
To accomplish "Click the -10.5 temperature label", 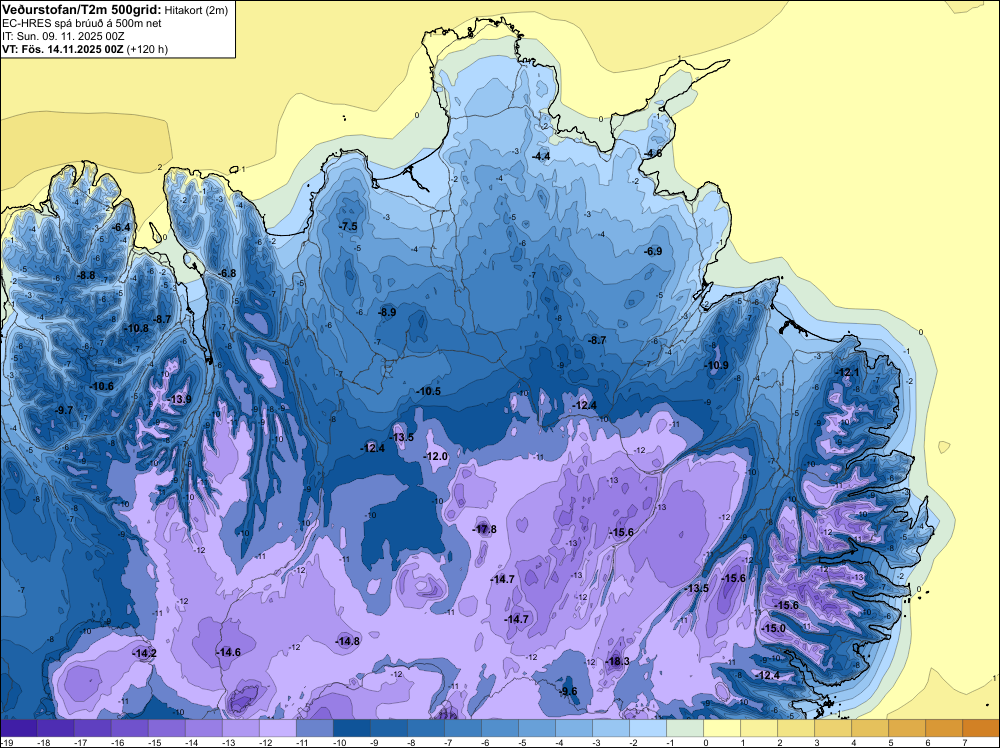I will click(428, 391).
